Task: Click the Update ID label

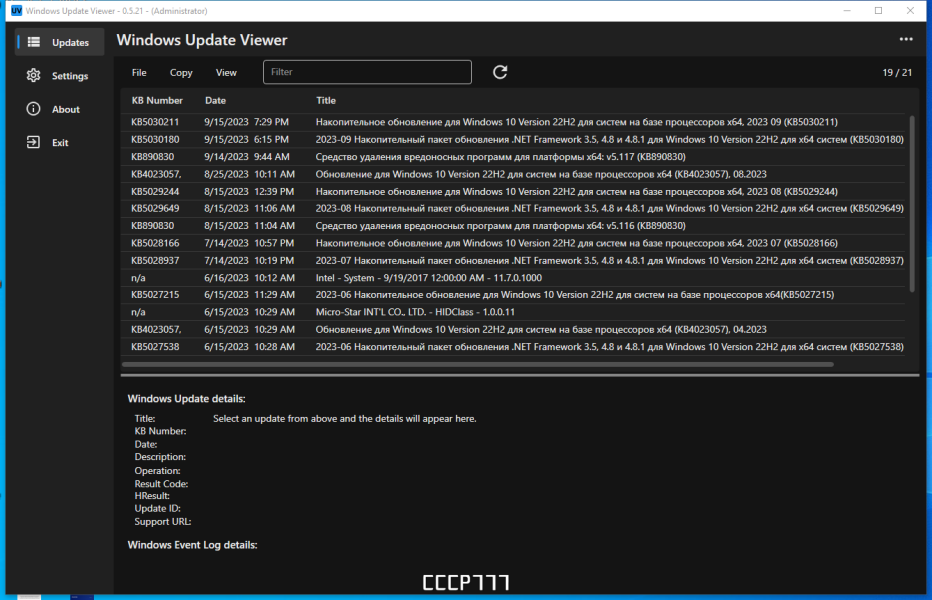Action: pos(158,508)
